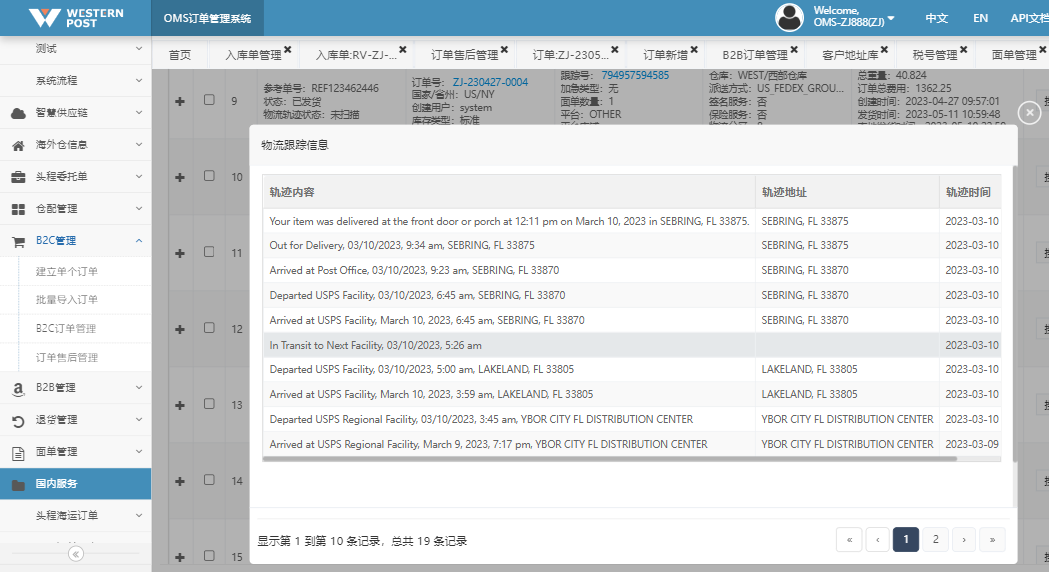Close the B2B订单管理 tab
The width and height of the screenshot is (1049, 572).
794,49
